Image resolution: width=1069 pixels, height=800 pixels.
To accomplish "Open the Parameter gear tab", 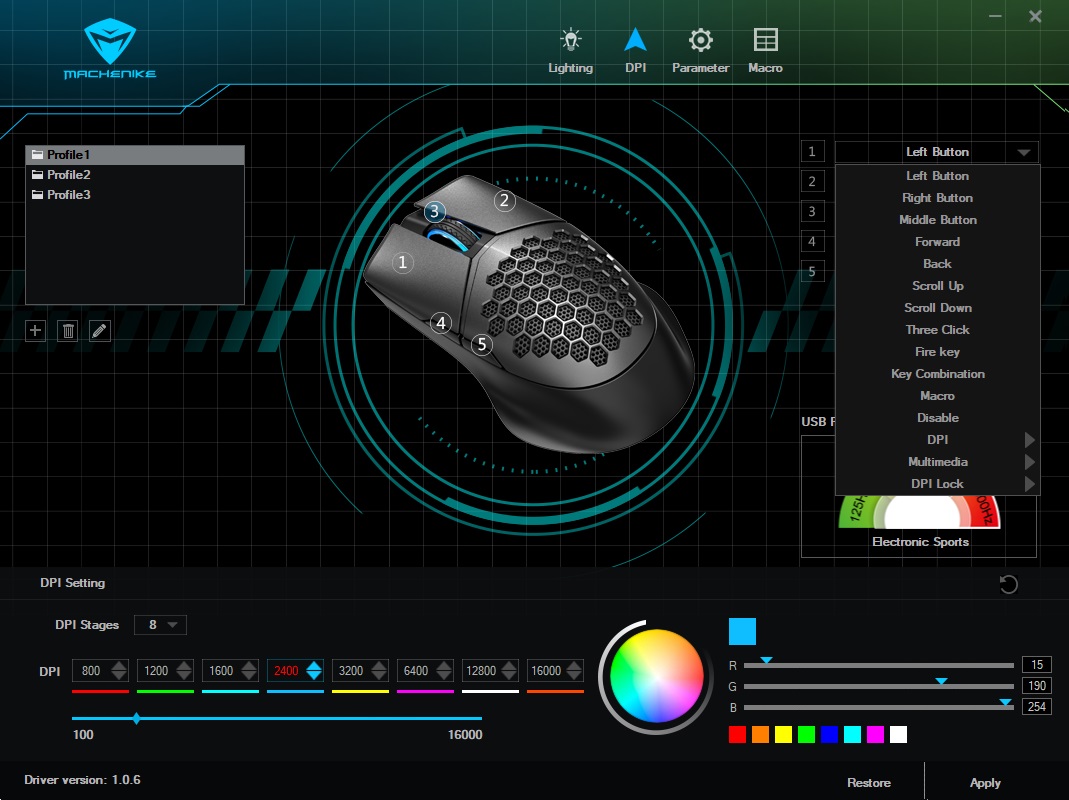I will [700, 50].
